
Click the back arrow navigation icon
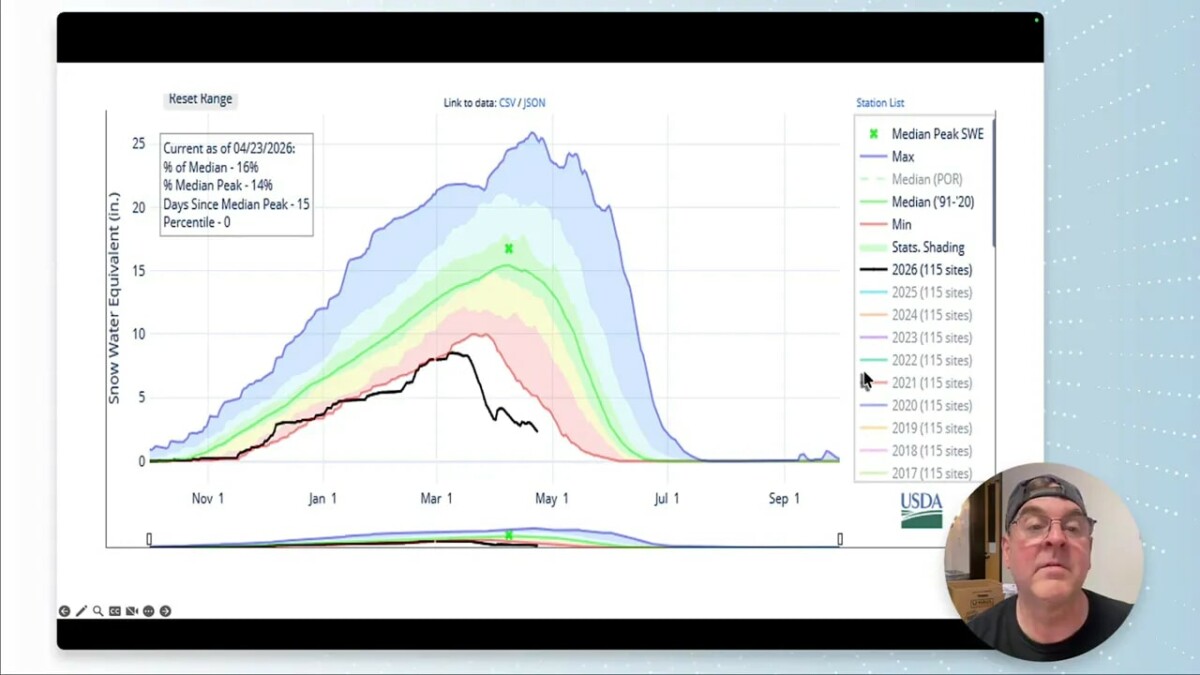click(x=64, y=611)
